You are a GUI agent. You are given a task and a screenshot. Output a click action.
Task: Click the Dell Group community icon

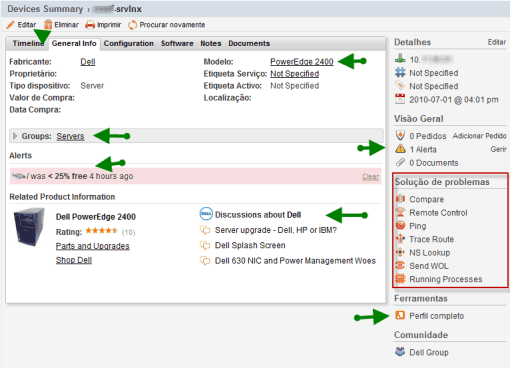400,352
